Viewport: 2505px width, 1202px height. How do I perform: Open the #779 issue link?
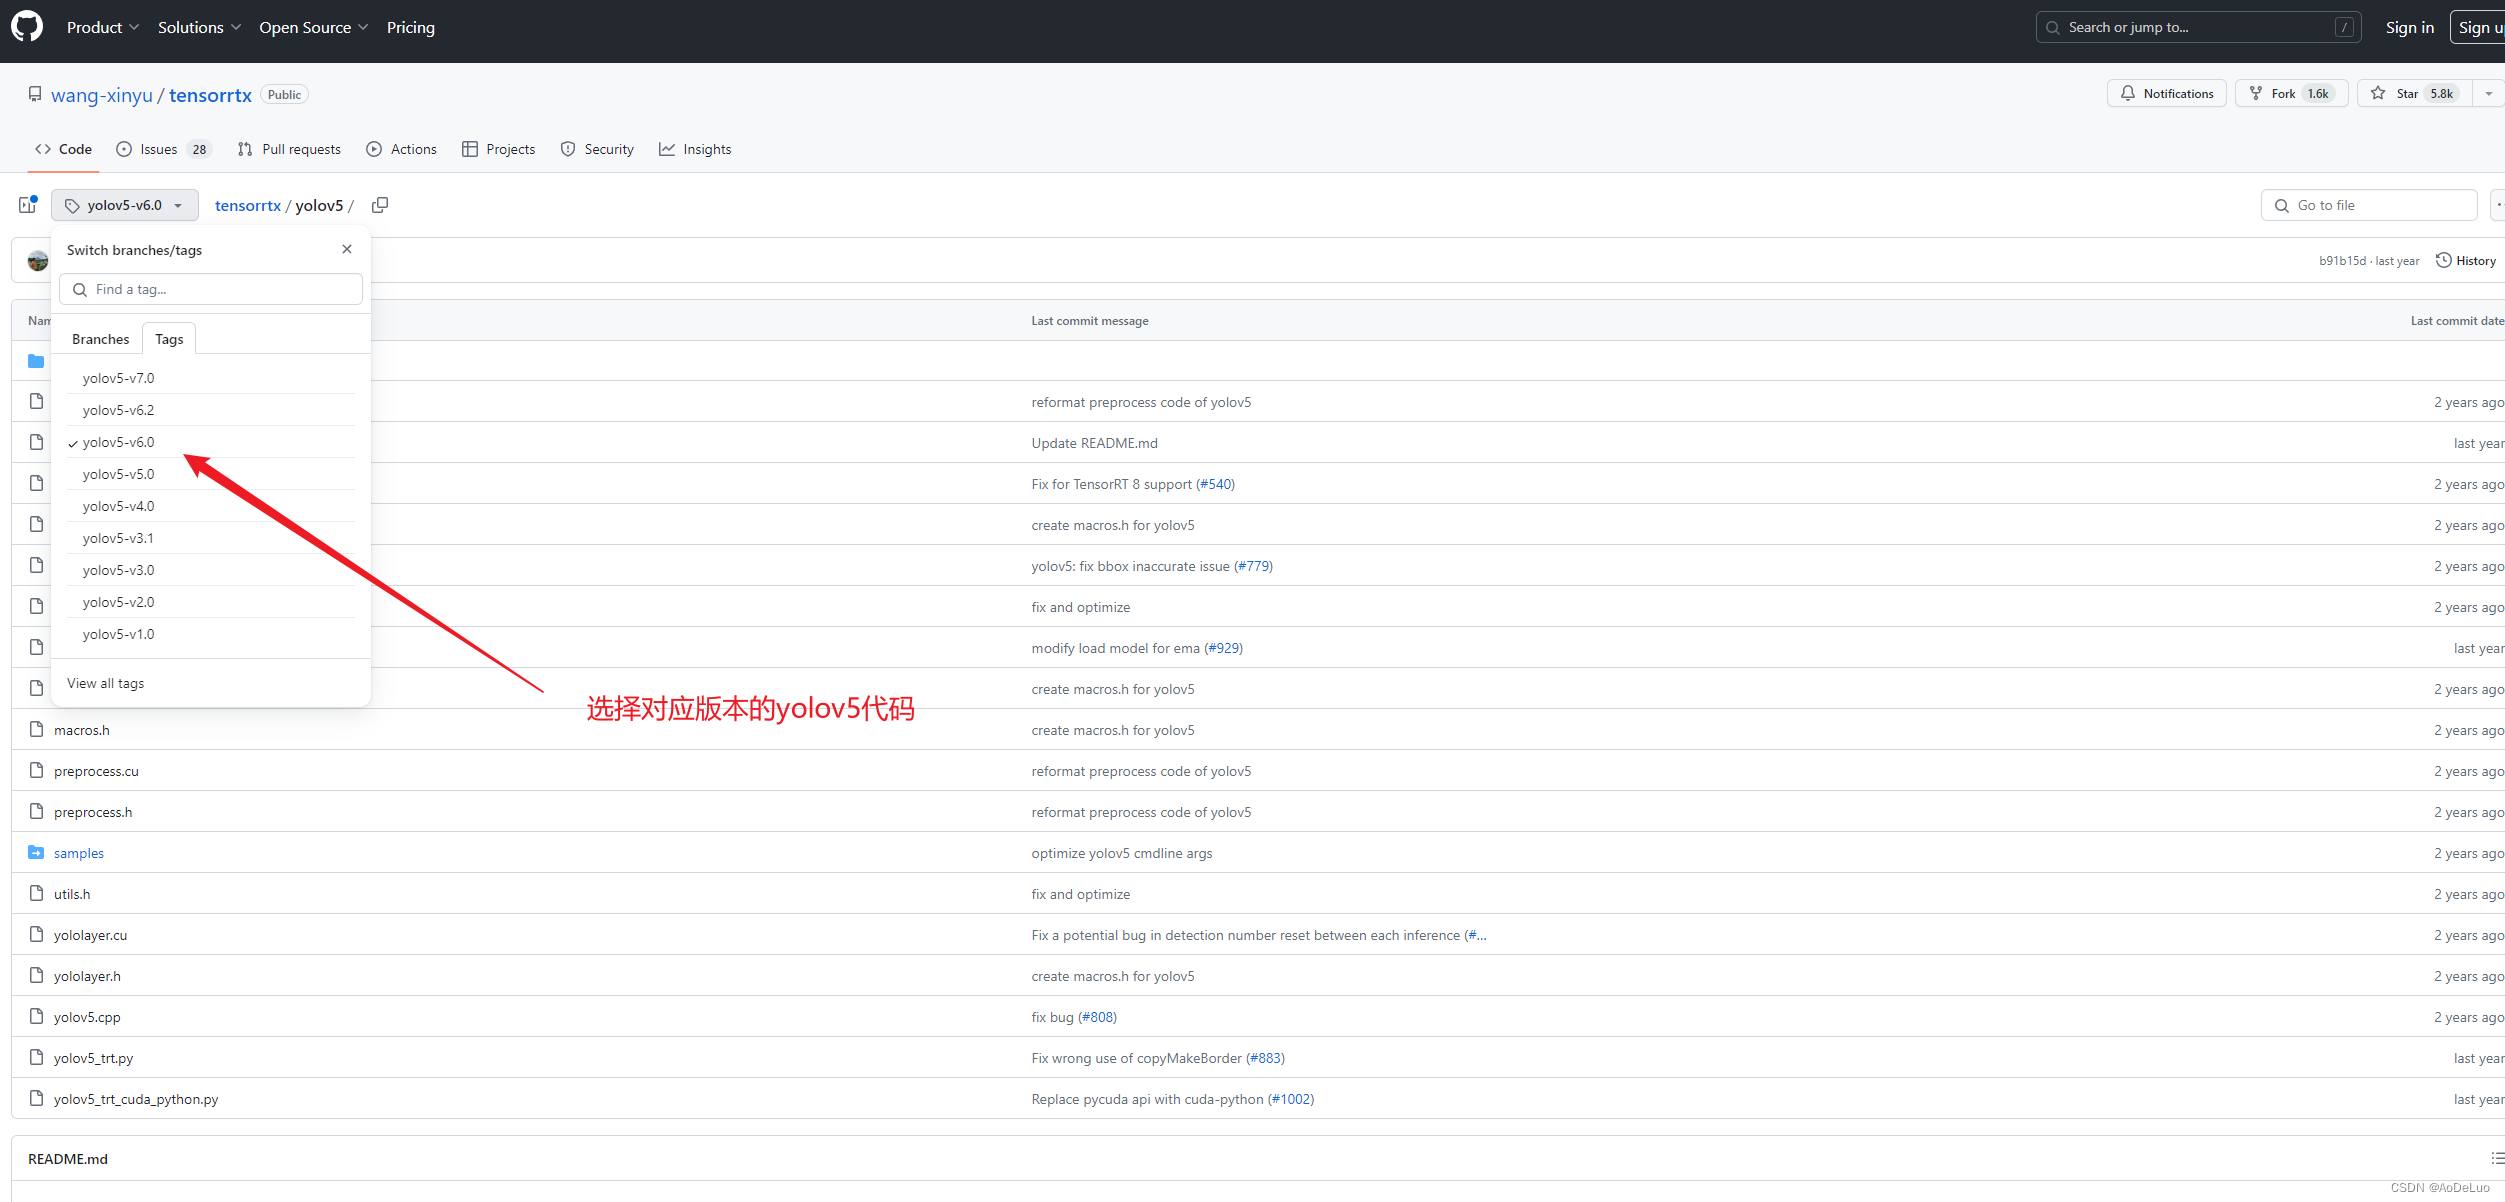[x=1253, y=566]
